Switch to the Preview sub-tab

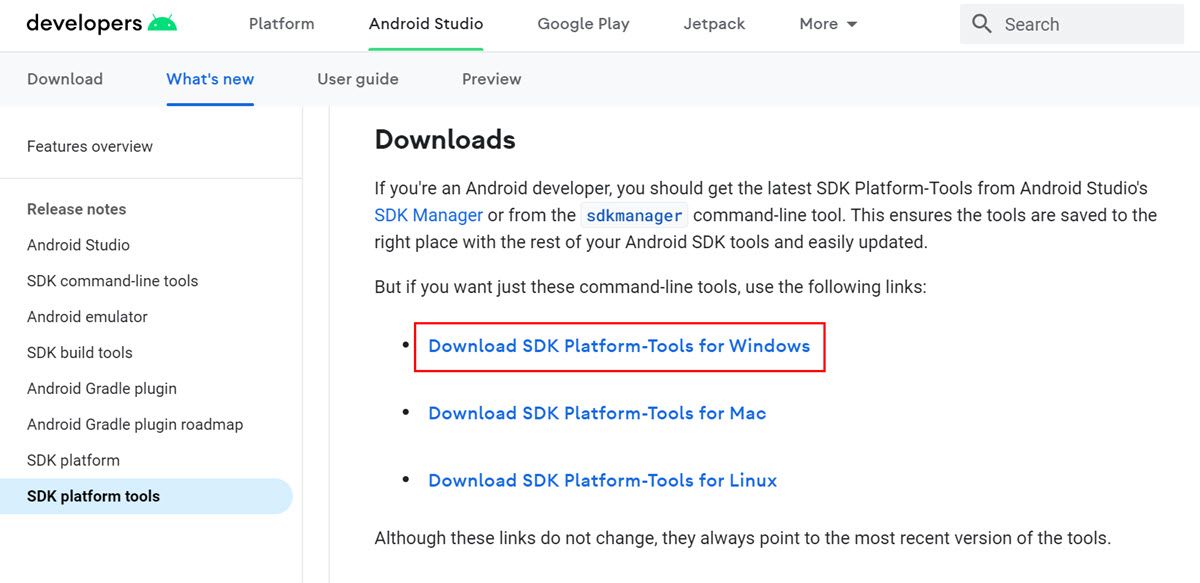[491, 79]
